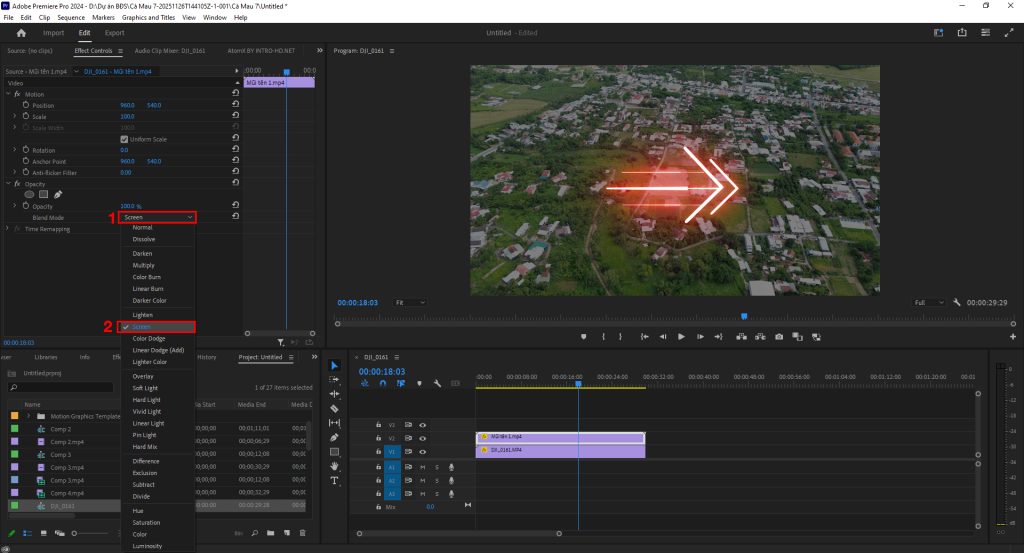Open Program Monitor wrench settings
The height and width of the screenshot is (553, 1024).
point(957,302)
